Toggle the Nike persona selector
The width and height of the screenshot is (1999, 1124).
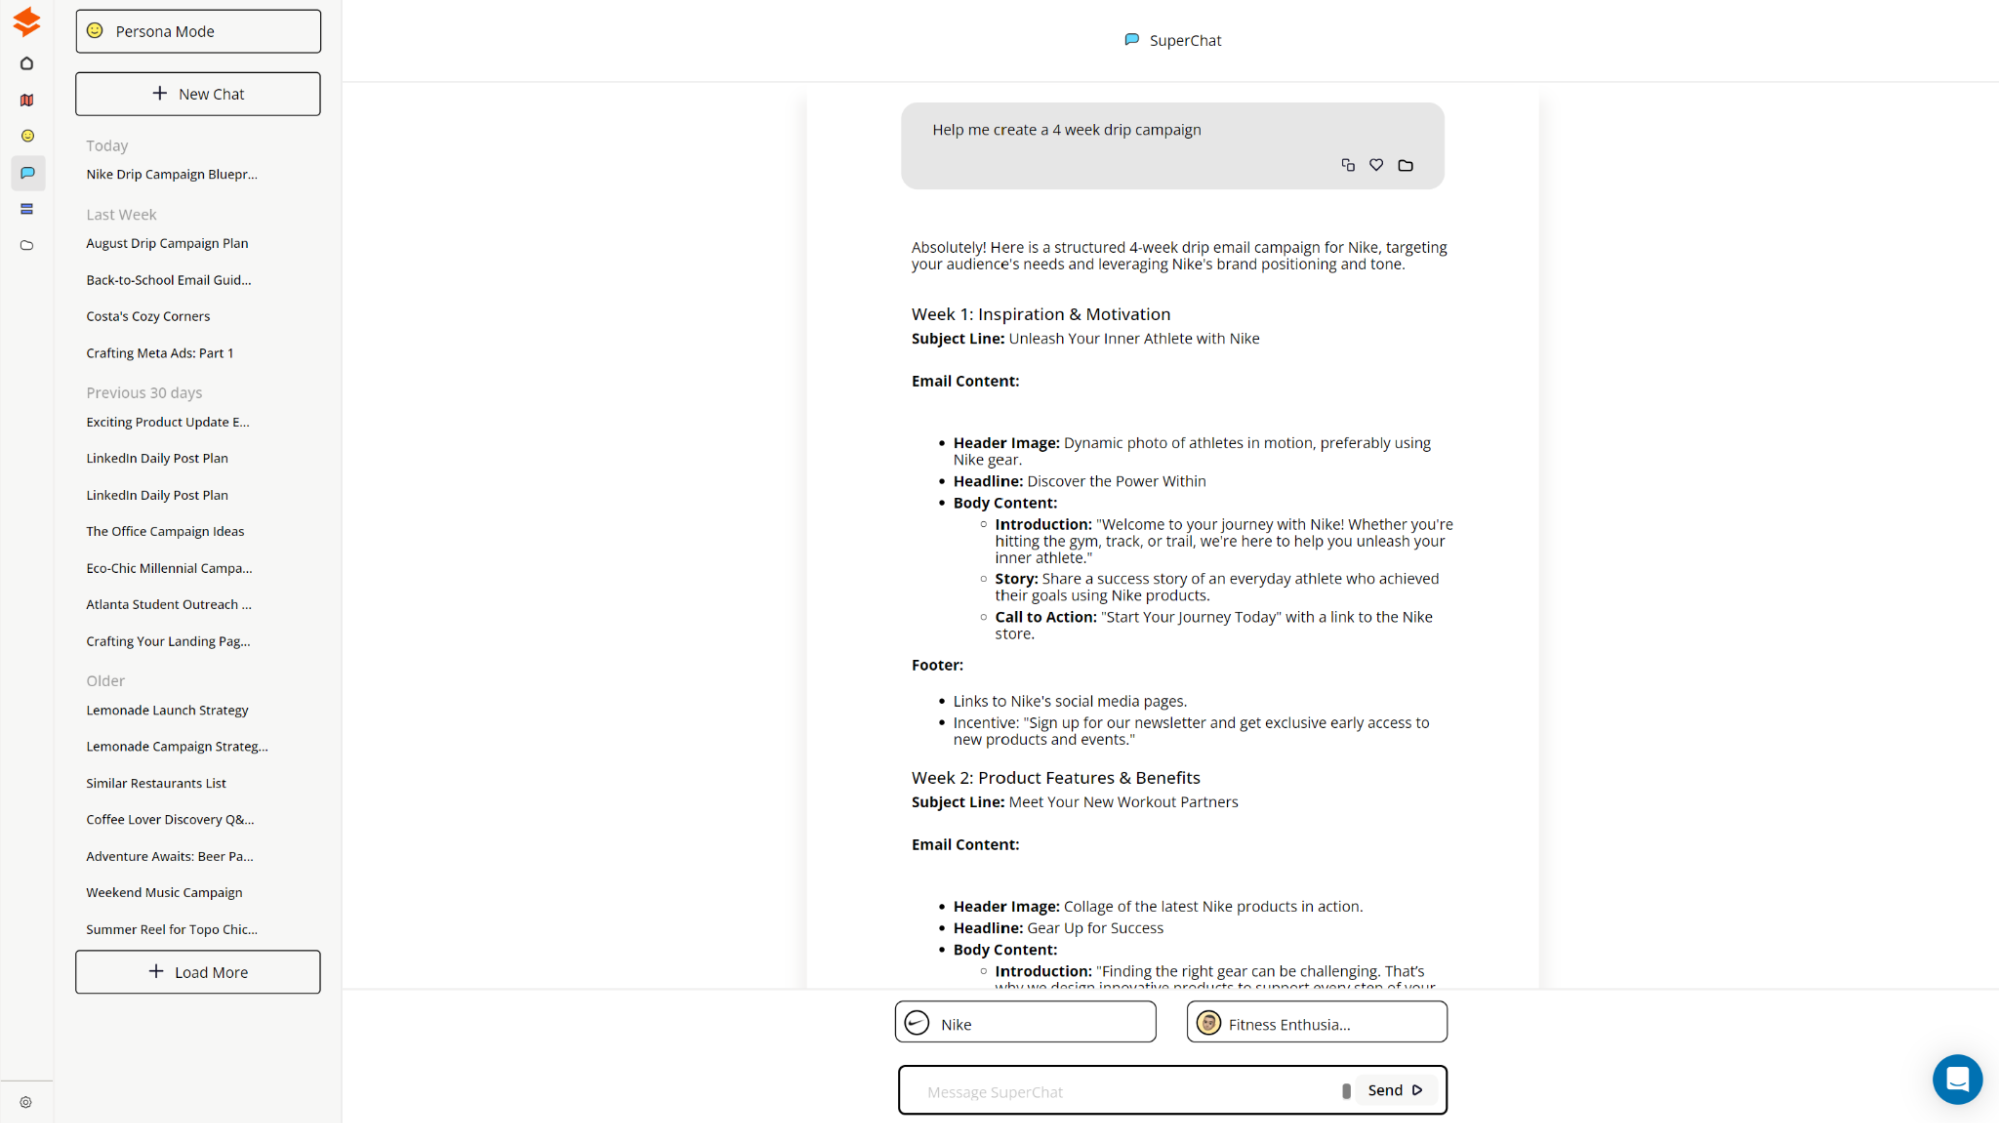pos(1026,1022)
